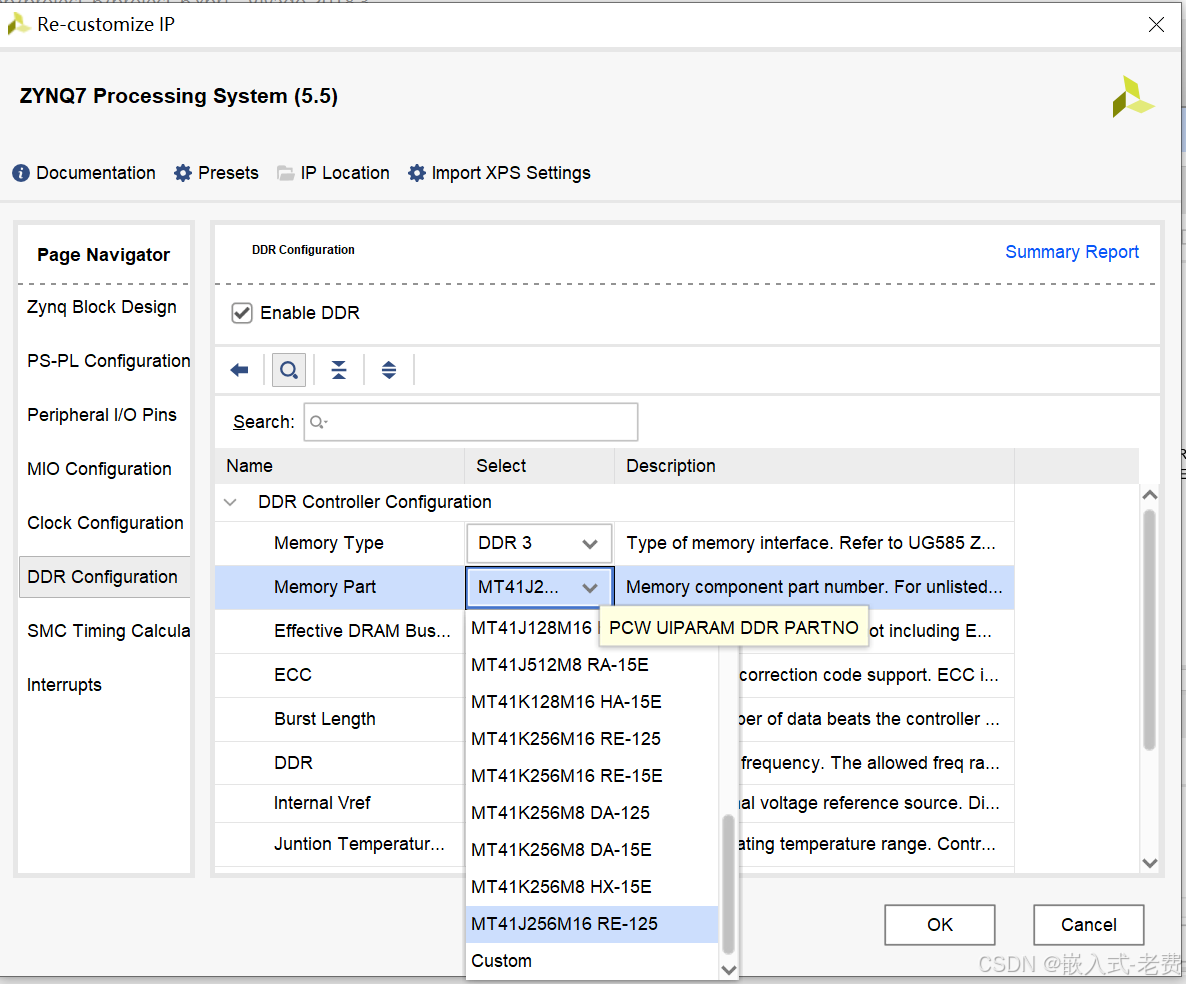
Task: Open the Documentation info icon
Action: point(21,173)
